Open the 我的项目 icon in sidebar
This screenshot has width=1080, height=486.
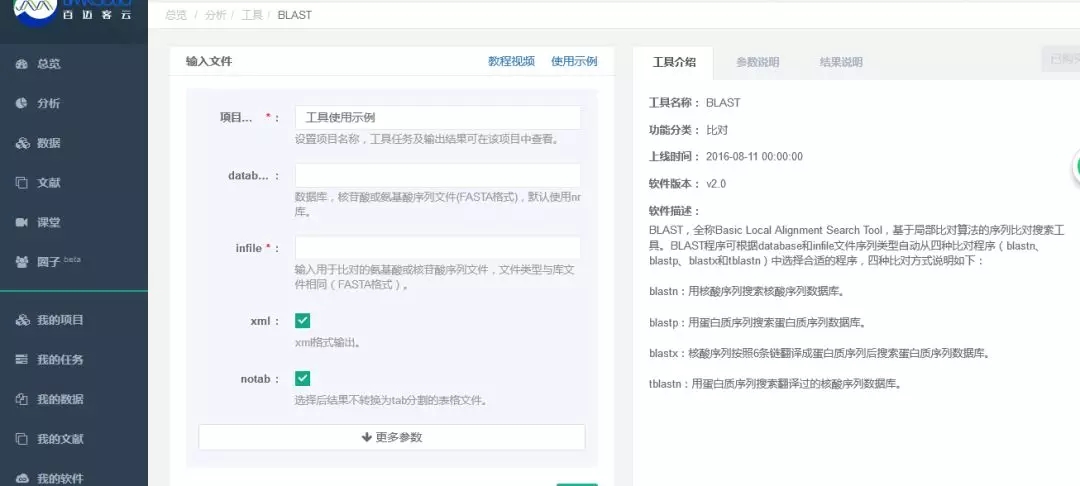(x=21, y=321)
